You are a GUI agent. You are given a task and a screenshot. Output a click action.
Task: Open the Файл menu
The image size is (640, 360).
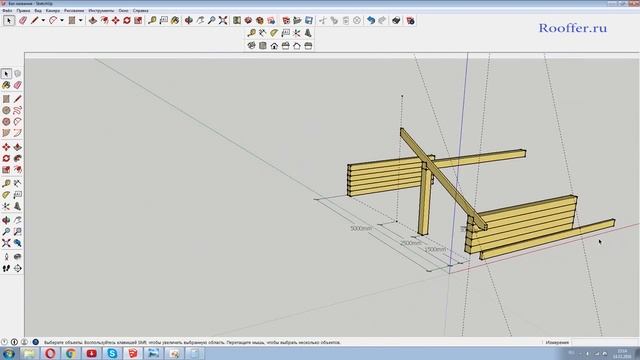pyautogui.click(x=7, y=11)
